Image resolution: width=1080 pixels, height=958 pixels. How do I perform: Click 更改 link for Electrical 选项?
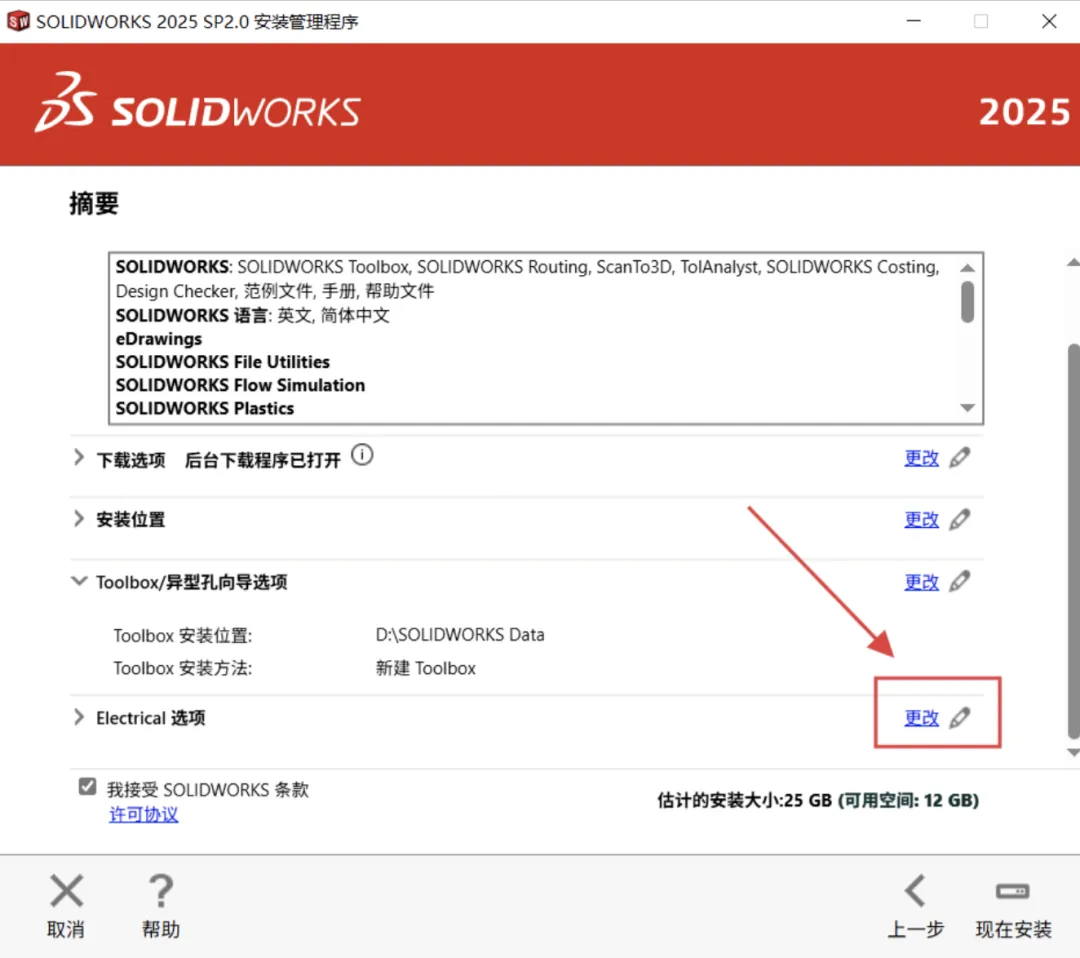coord(922,718)
